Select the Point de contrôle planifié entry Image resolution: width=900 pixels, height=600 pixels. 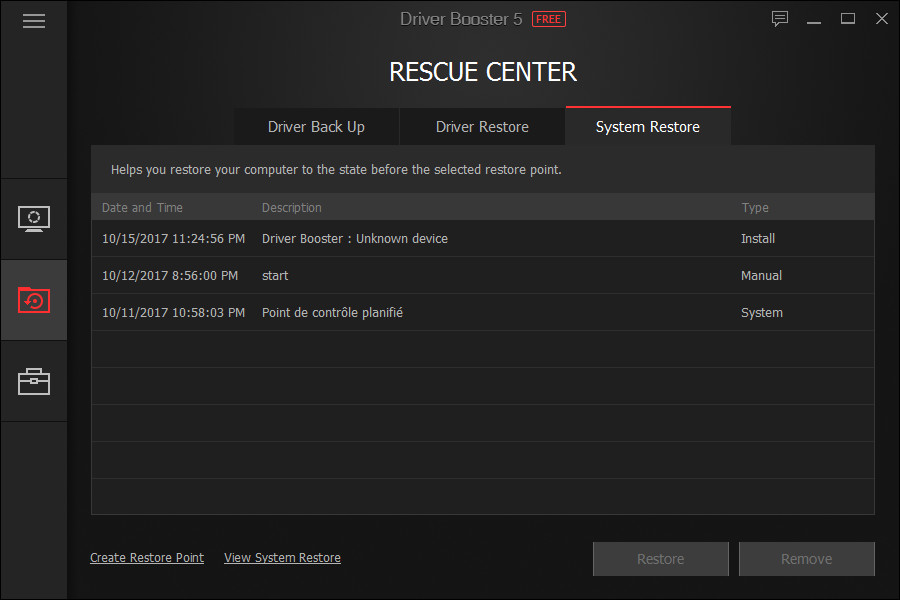click(x=400, y=312)
